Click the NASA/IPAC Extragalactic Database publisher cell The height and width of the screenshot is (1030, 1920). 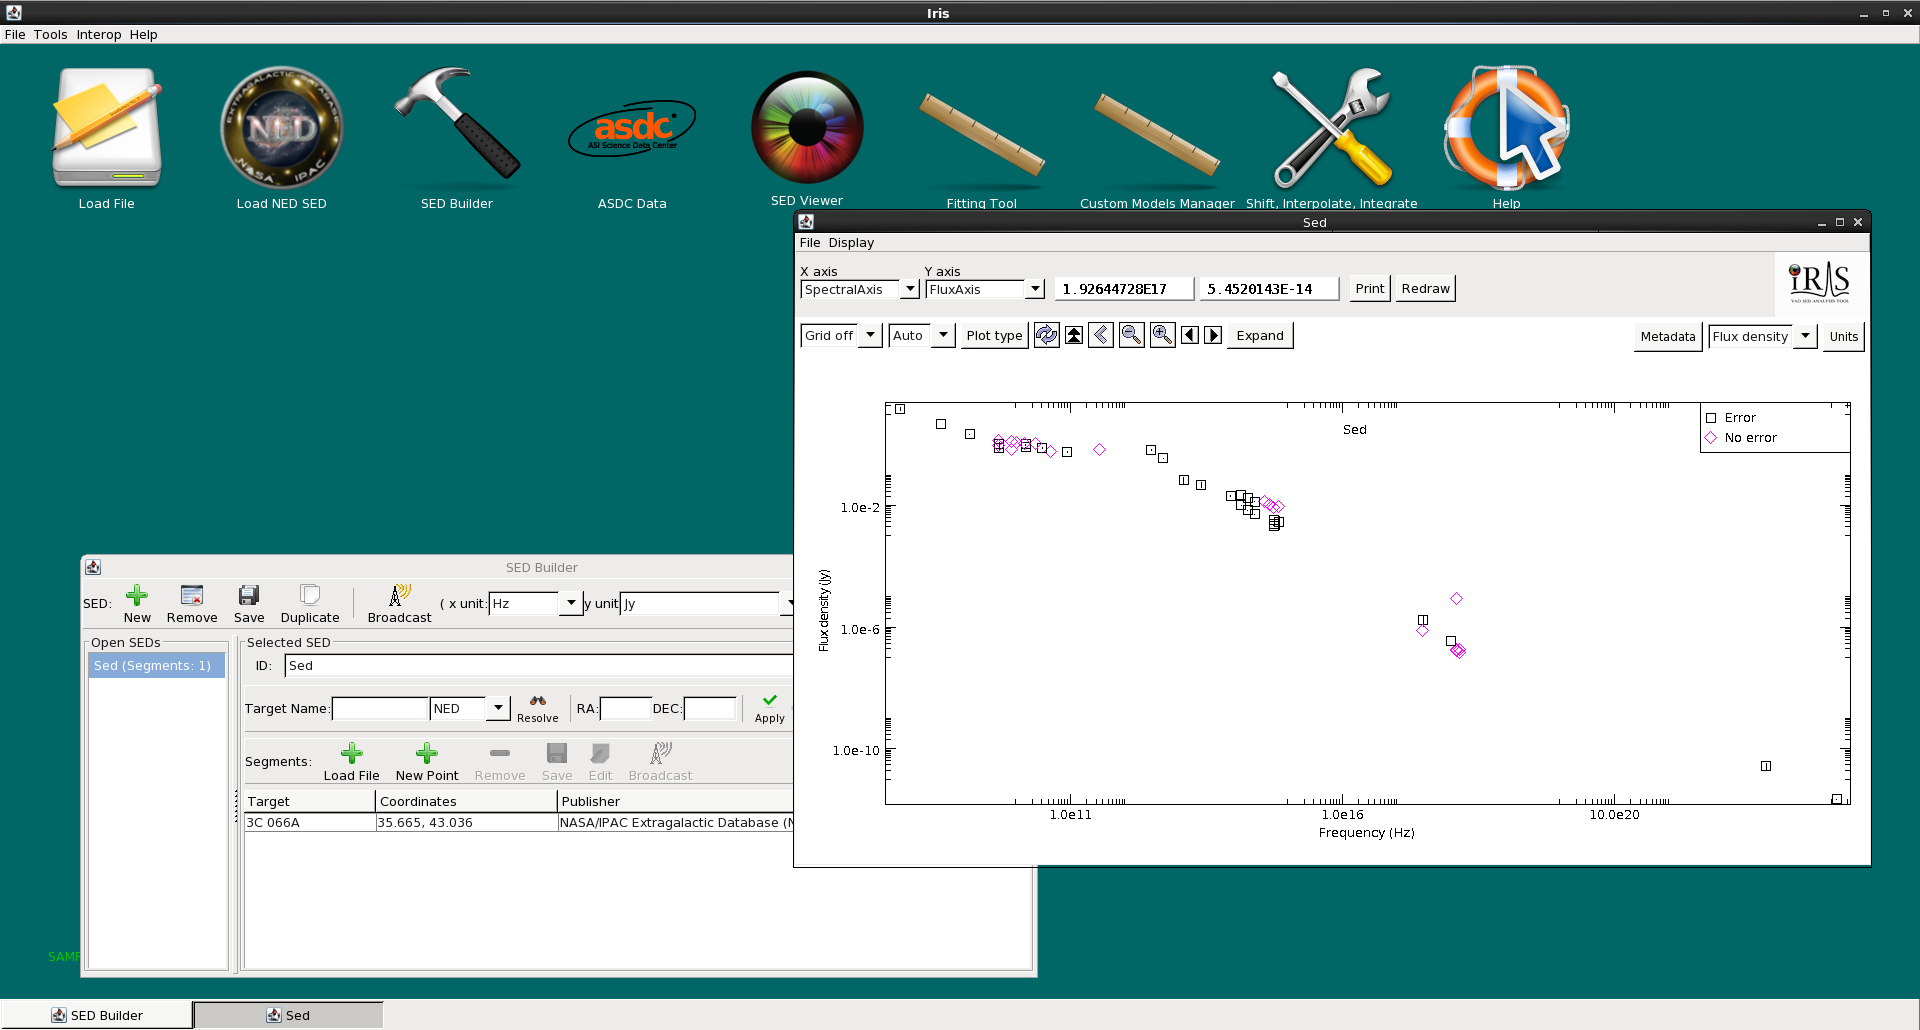pos(676,823)
